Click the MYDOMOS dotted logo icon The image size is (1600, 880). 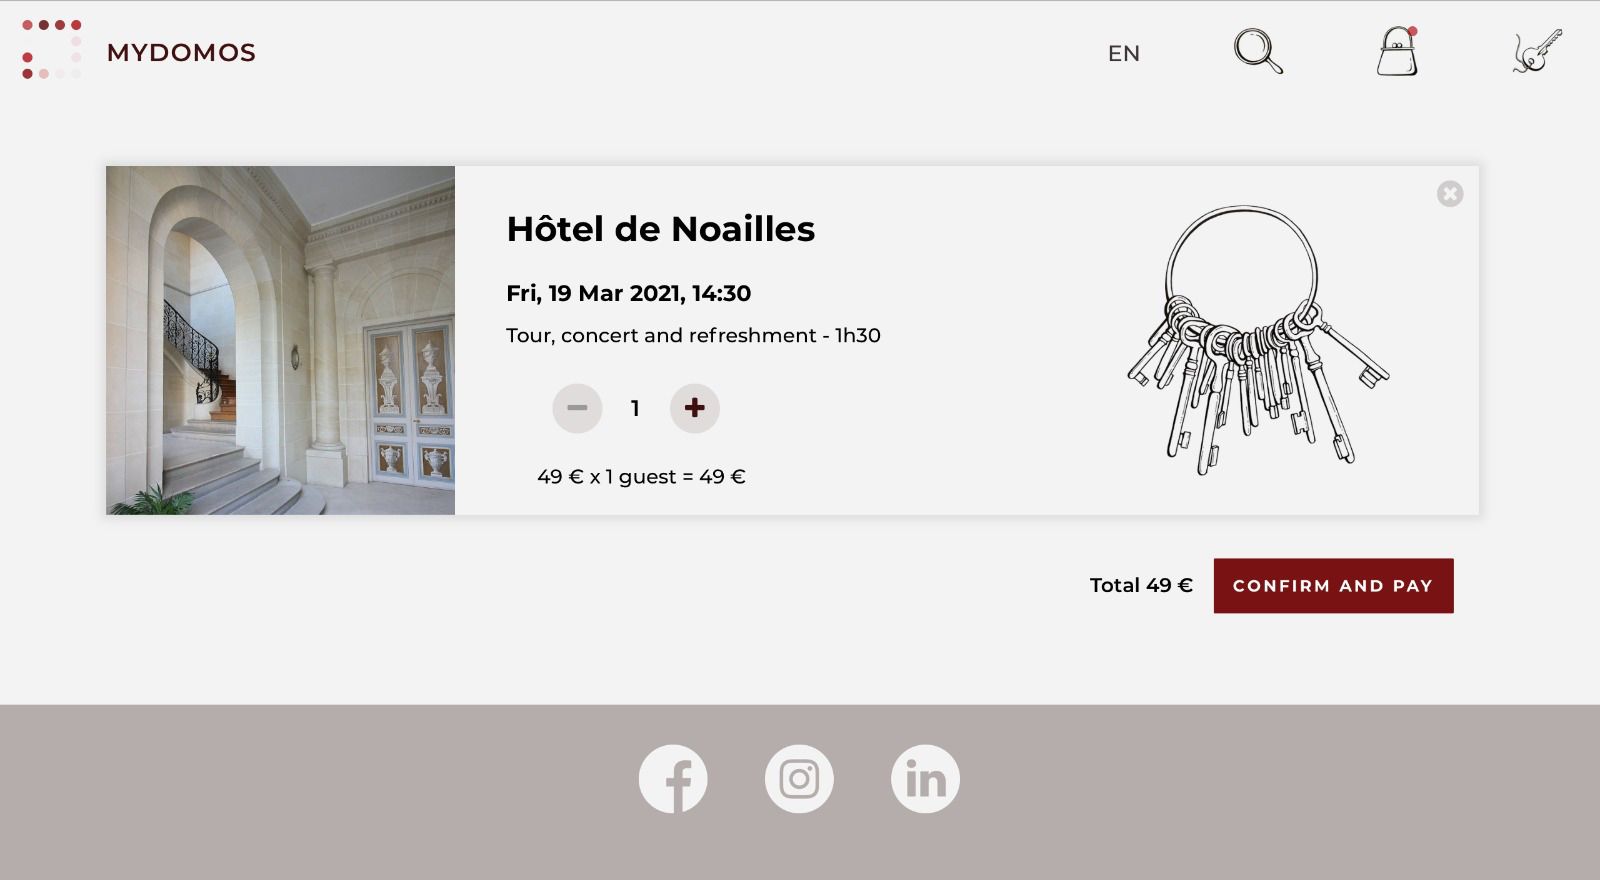[52, 50]
